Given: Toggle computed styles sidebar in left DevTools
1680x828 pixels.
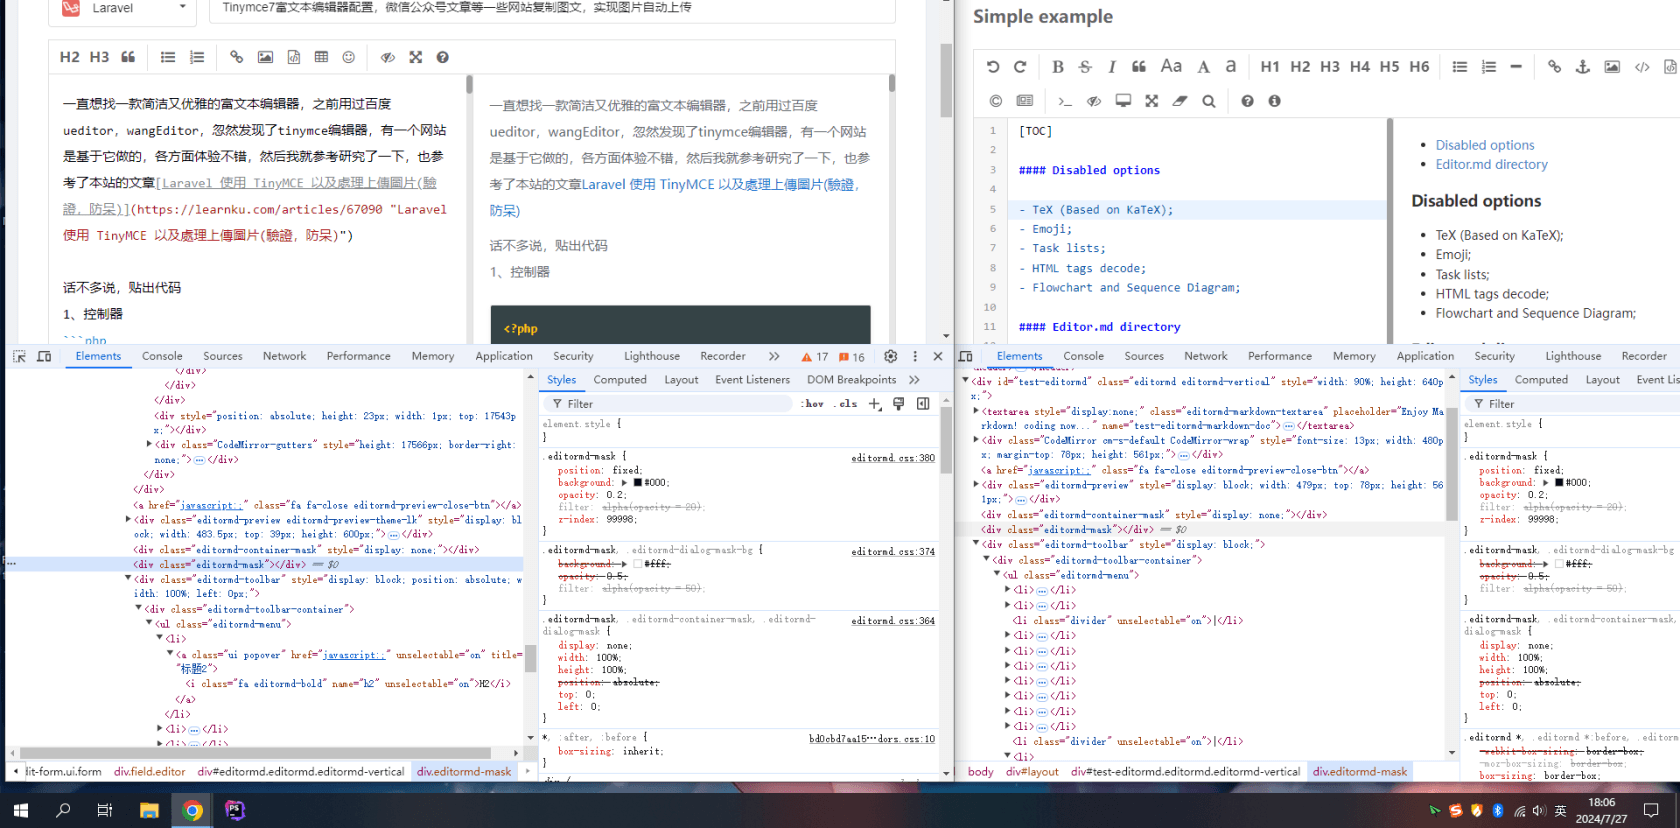Looking at the screenshot, I should click(x=923, y=404).
